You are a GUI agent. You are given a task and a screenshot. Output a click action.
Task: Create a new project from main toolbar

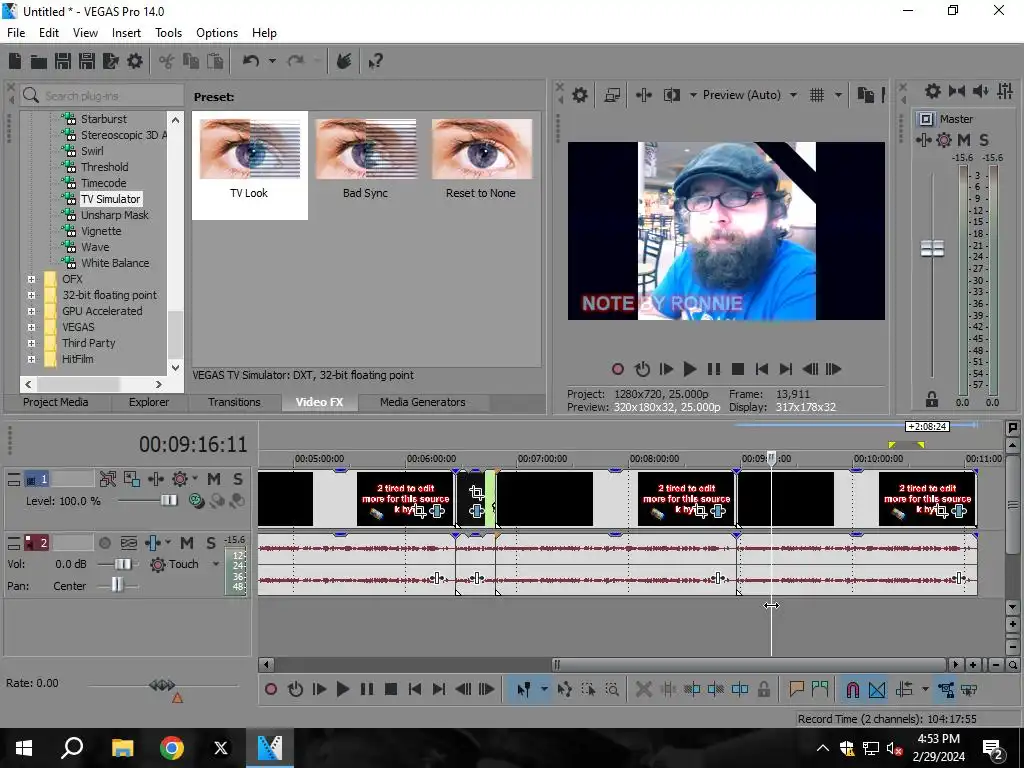(14, 61)
